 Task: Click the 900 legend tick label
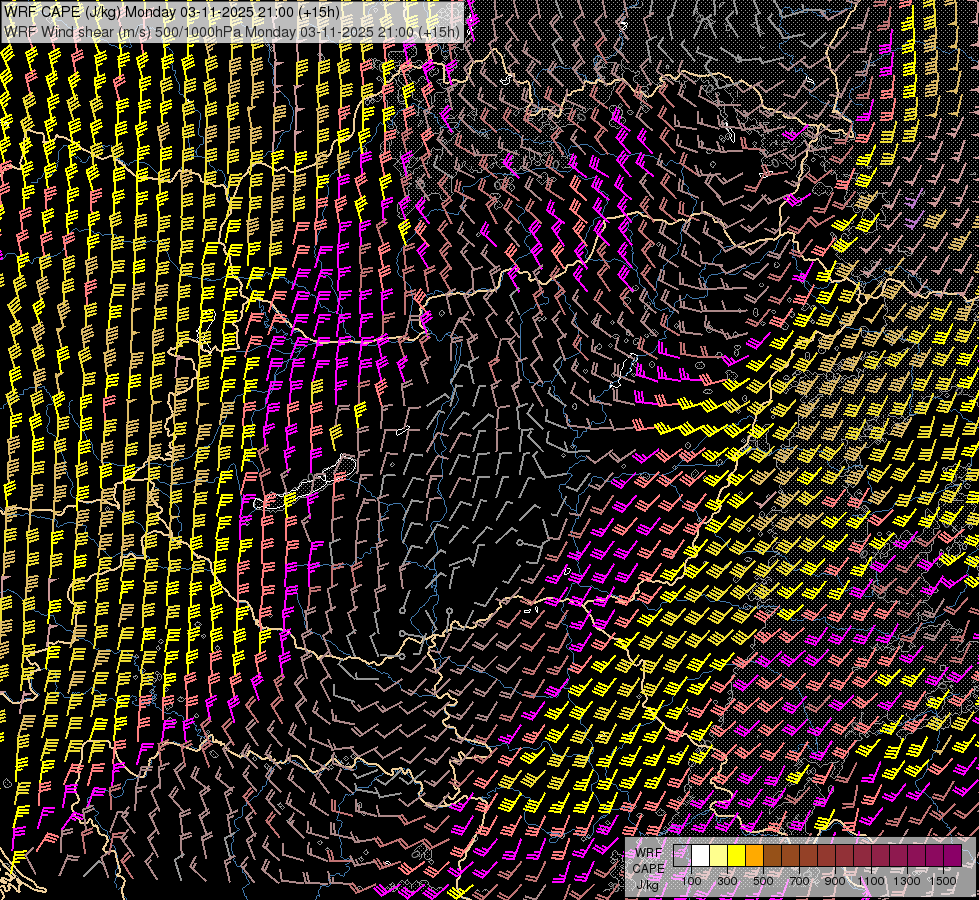tap(835, 880)
